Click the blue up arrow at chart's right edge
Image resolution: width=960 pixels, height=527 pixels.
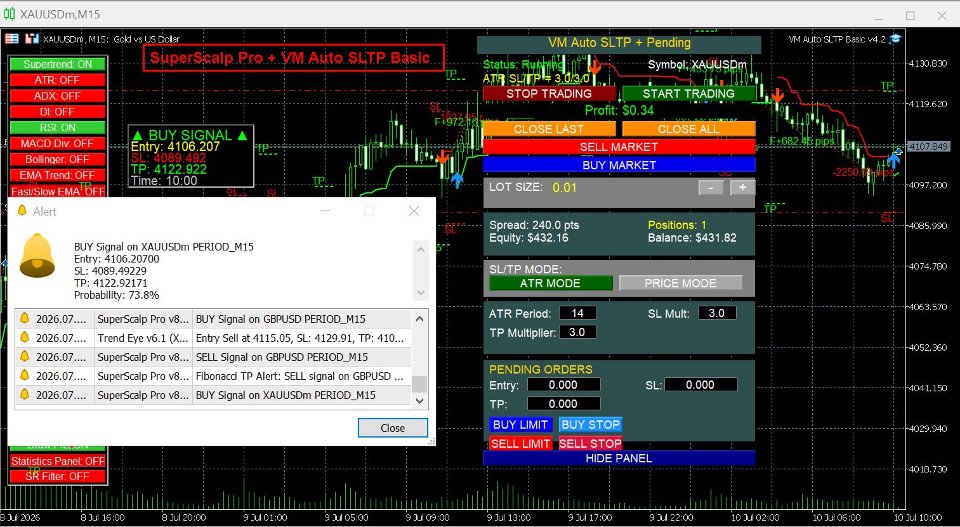click(894, 159)
